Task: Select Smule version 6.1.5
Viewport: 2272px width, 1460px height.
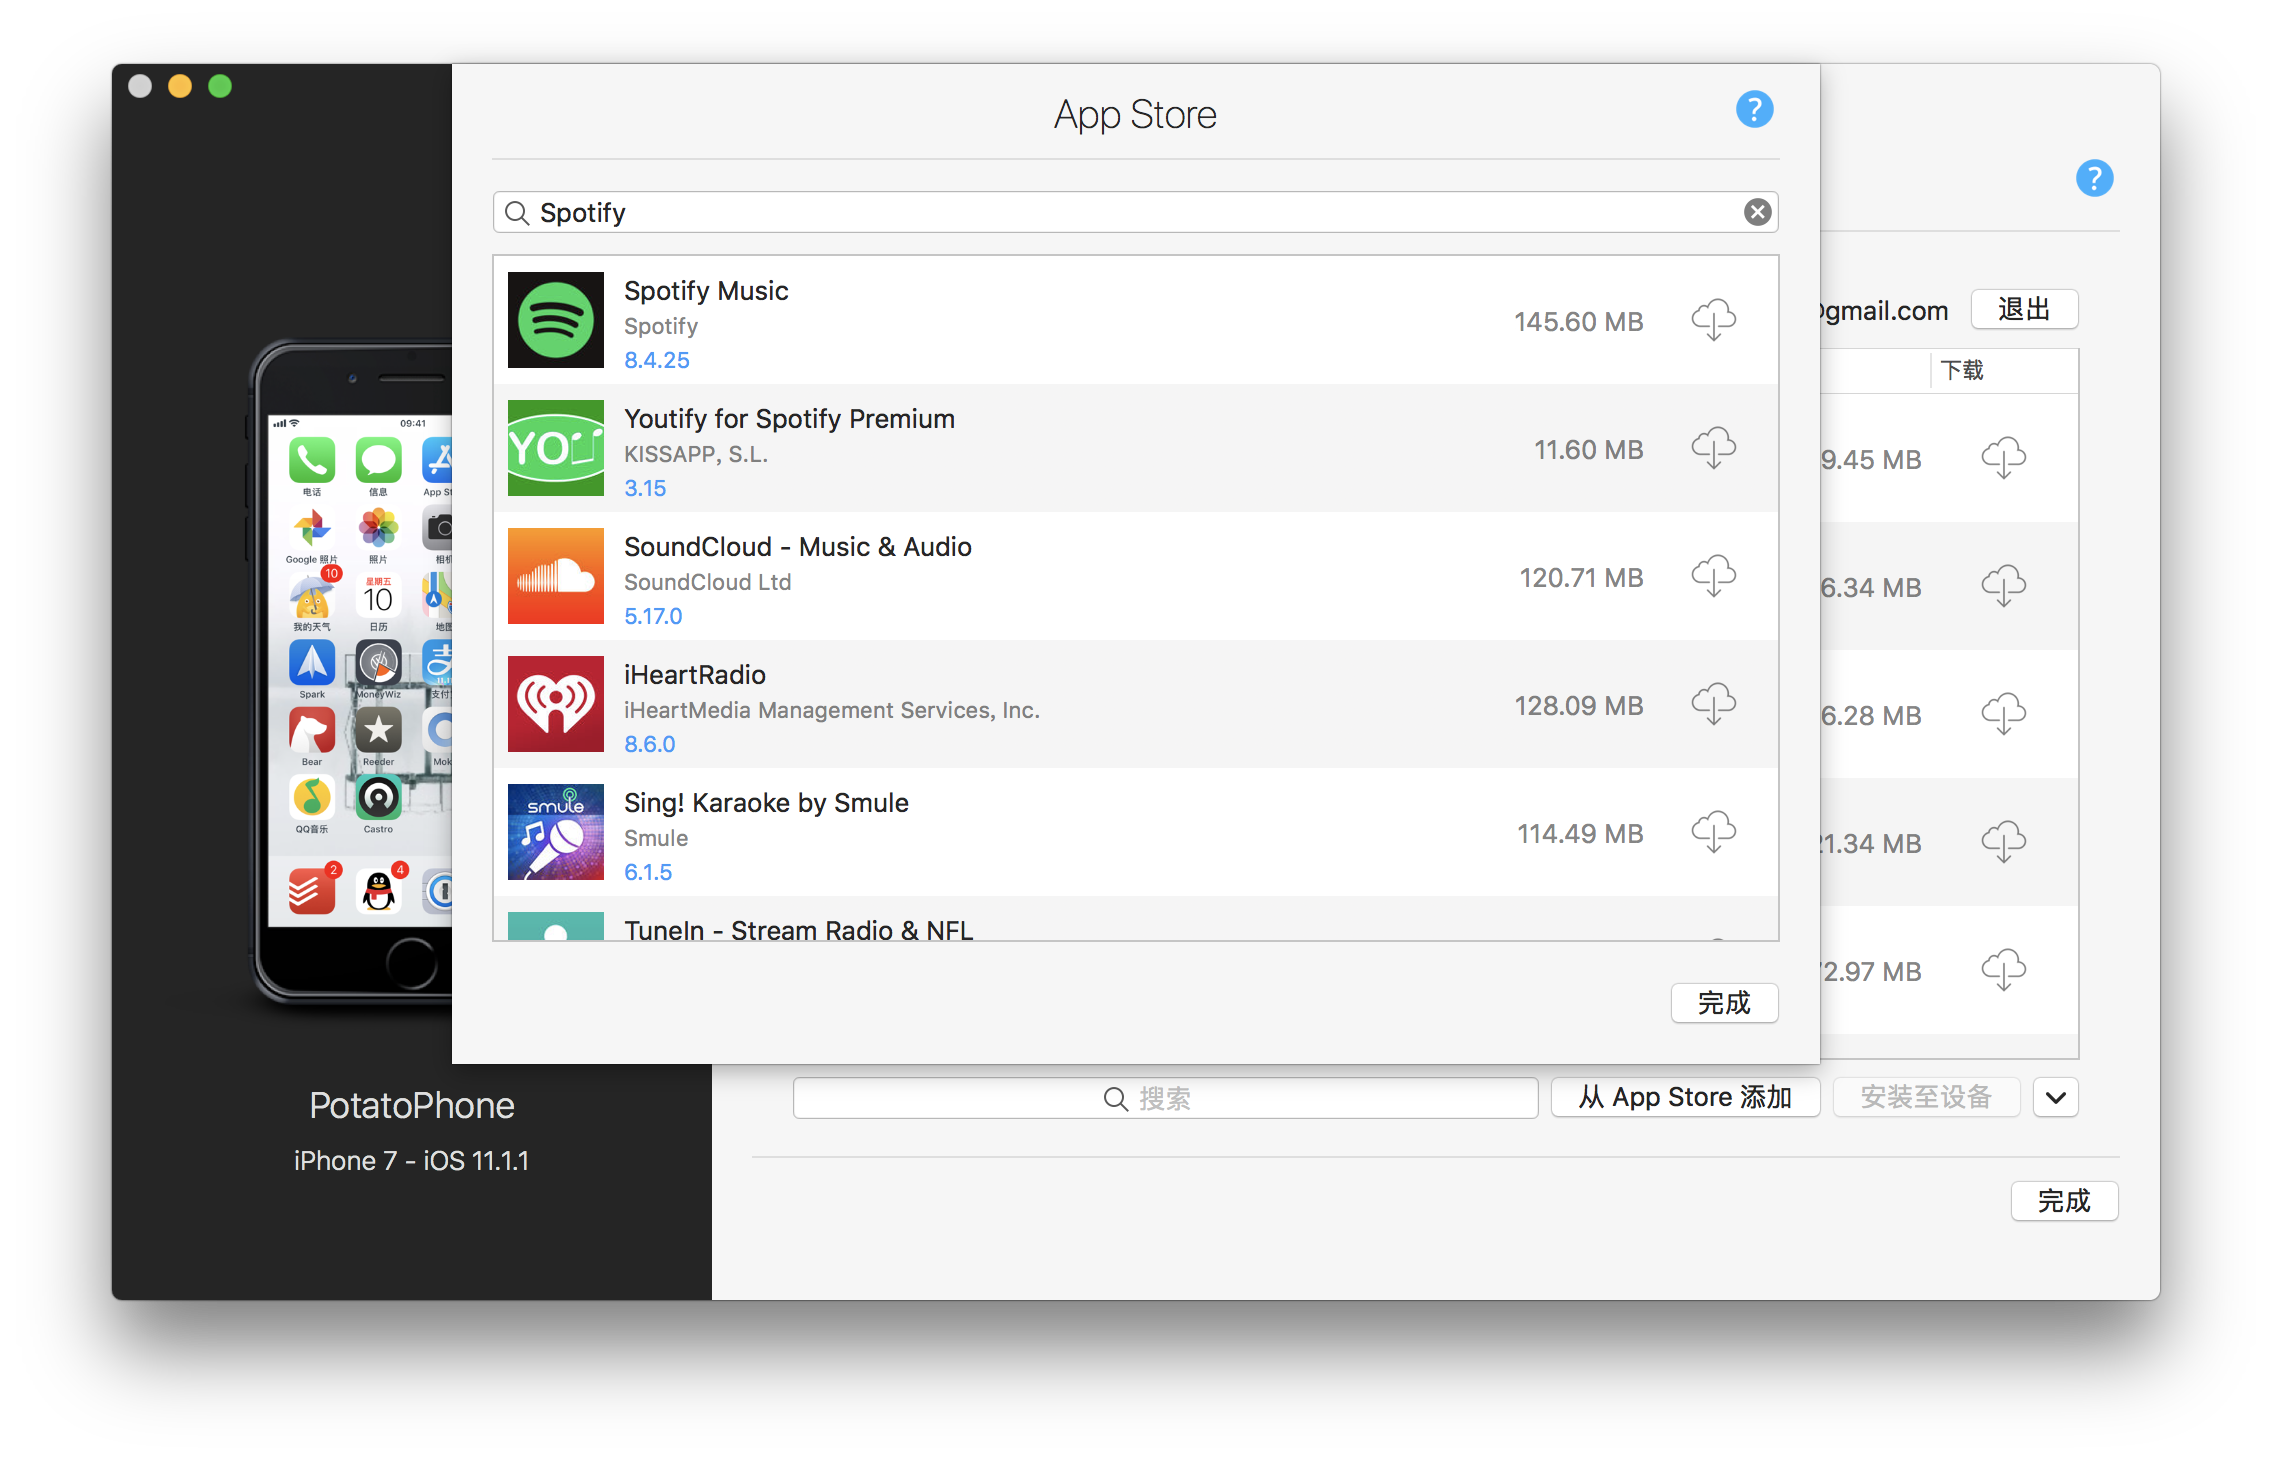Action: [648, 872]
